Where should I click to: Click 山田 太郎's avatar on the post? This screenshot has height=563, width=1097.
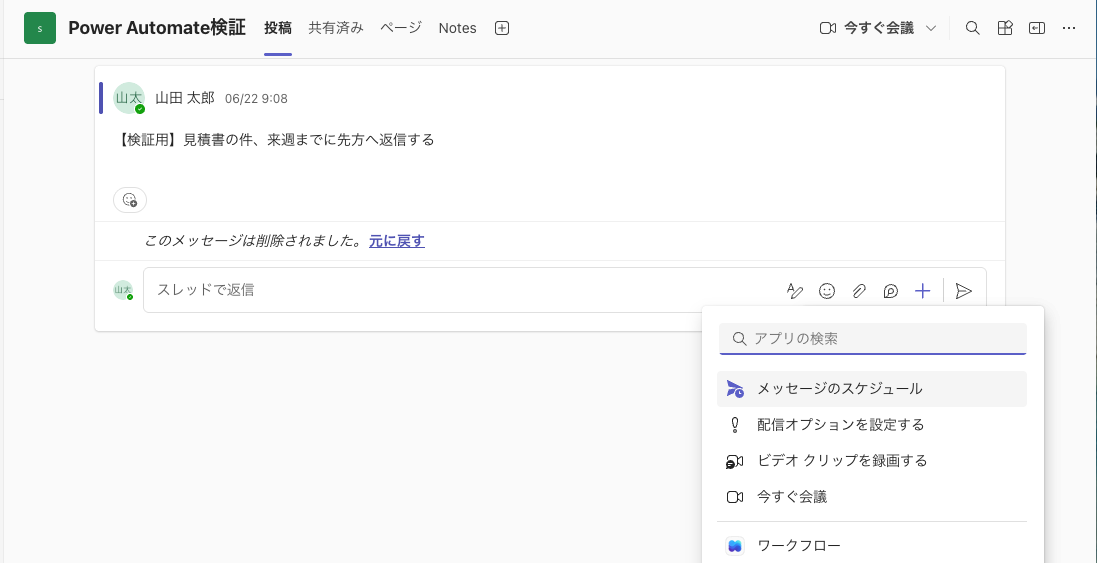pos(129,98)
